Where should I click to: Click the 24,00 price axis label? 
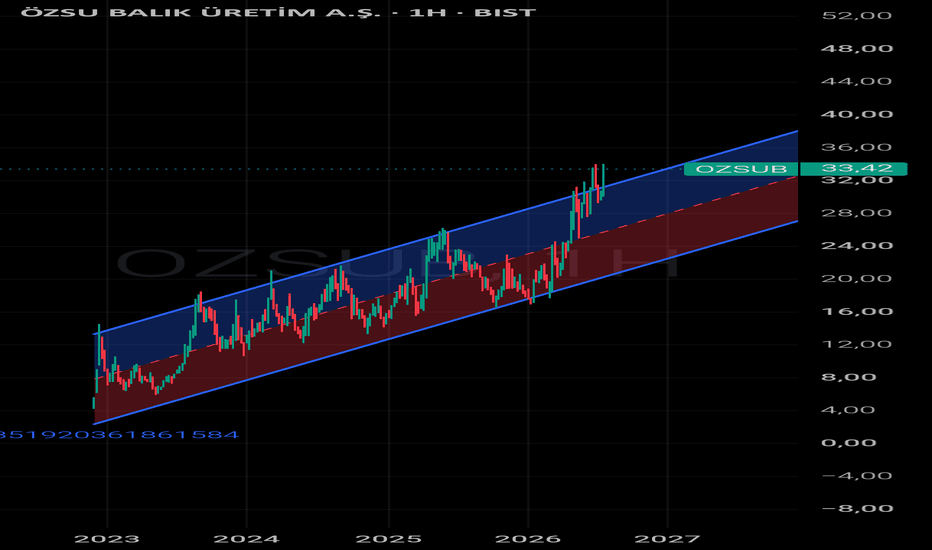coord(857,246)
